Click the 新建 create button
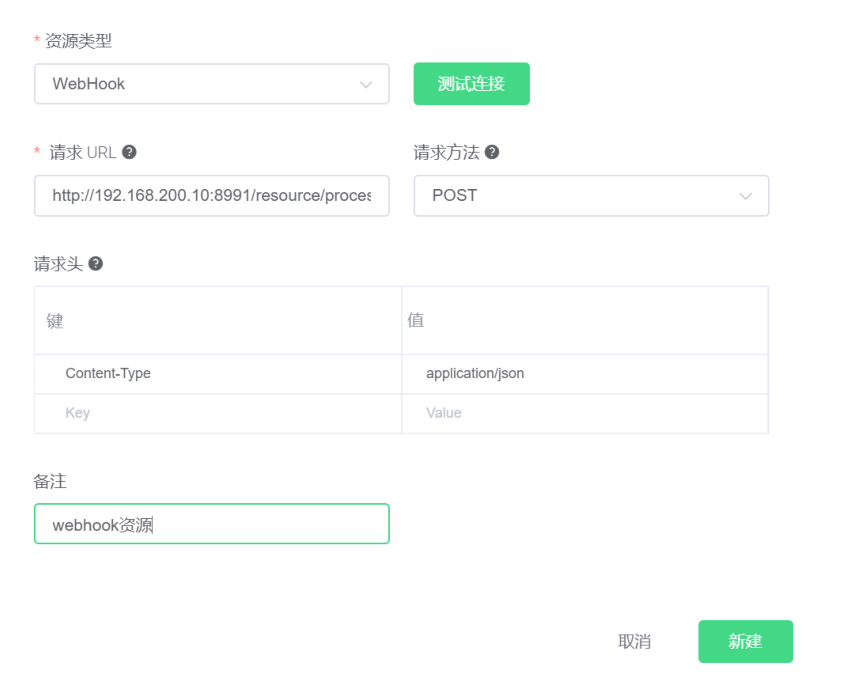The height and width of the screenshot is (682, 847). (x=745, y=642)
